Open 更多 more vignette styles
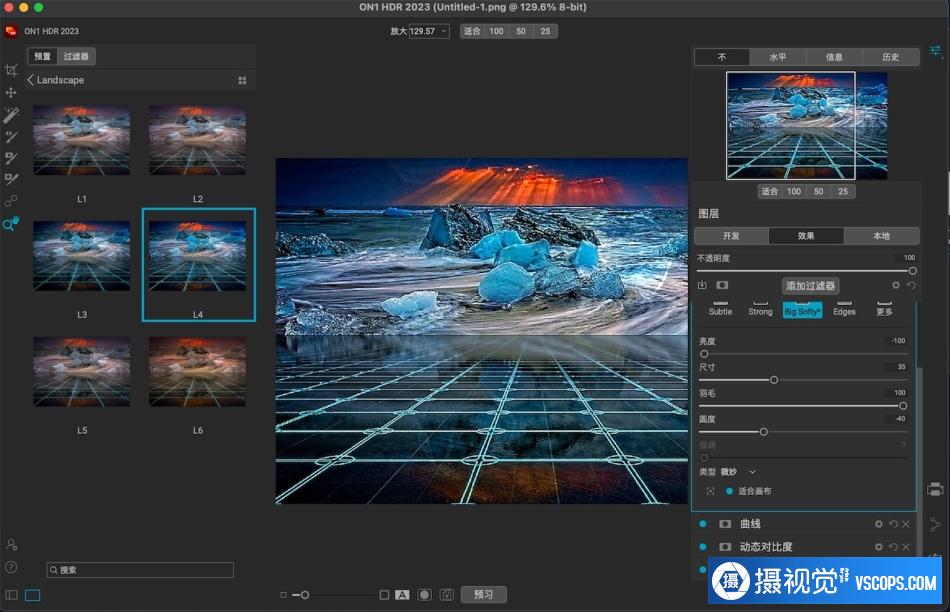This screenshot has width=950, height=612. (x=885, y=309)
